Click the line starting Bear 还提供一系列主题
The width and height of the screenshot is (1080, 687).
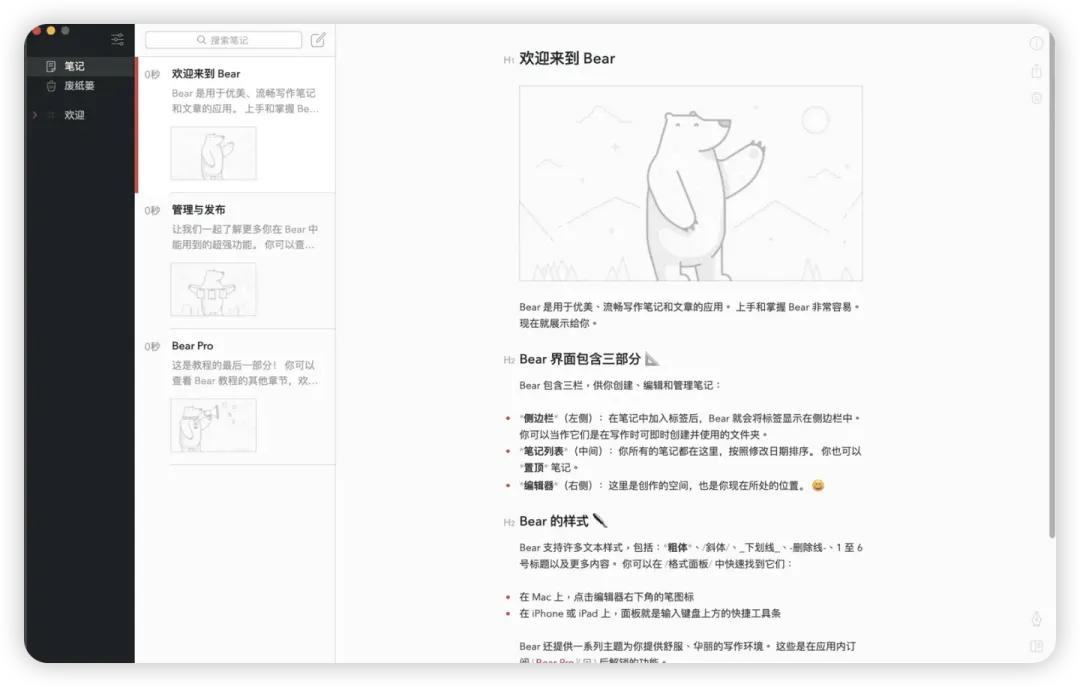pyautogui.click(x=687, y=646)
